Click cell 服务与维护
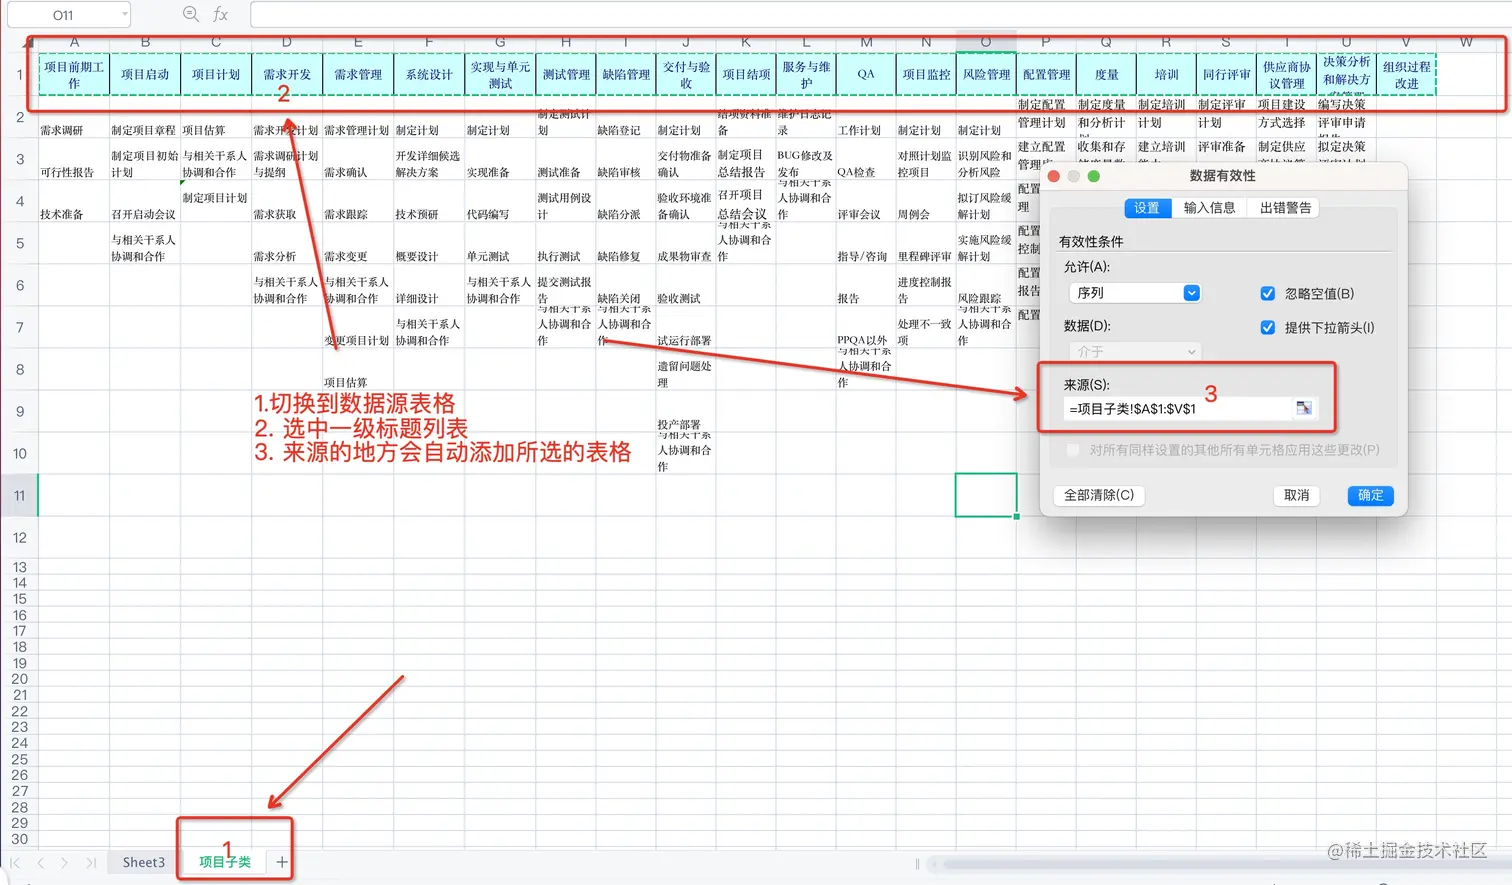1512x885 pixels. point(806,75)
